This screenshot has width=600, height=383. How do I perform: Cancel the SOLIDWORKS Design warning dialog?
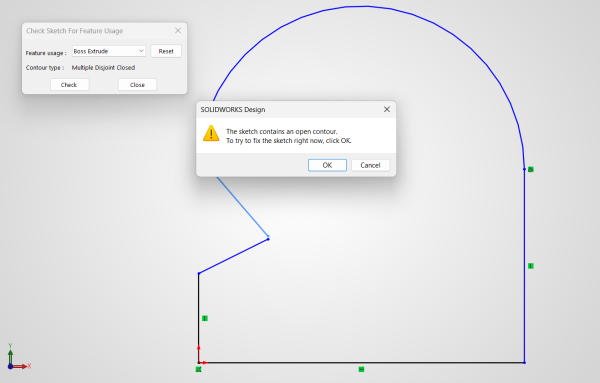point(370,165)
